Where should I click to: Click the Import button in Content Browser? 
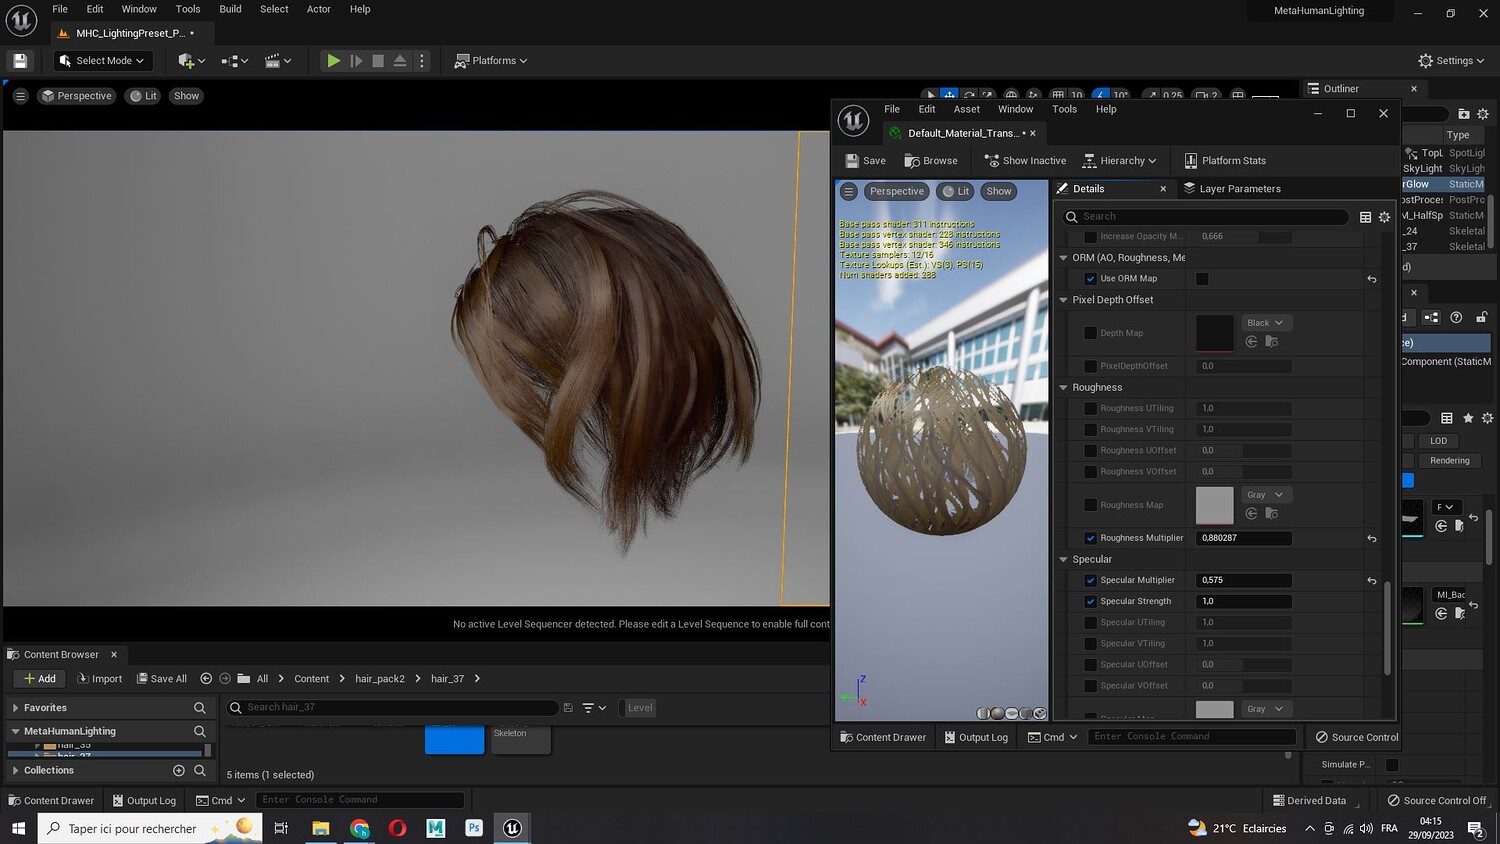click(x=100, y=679)
